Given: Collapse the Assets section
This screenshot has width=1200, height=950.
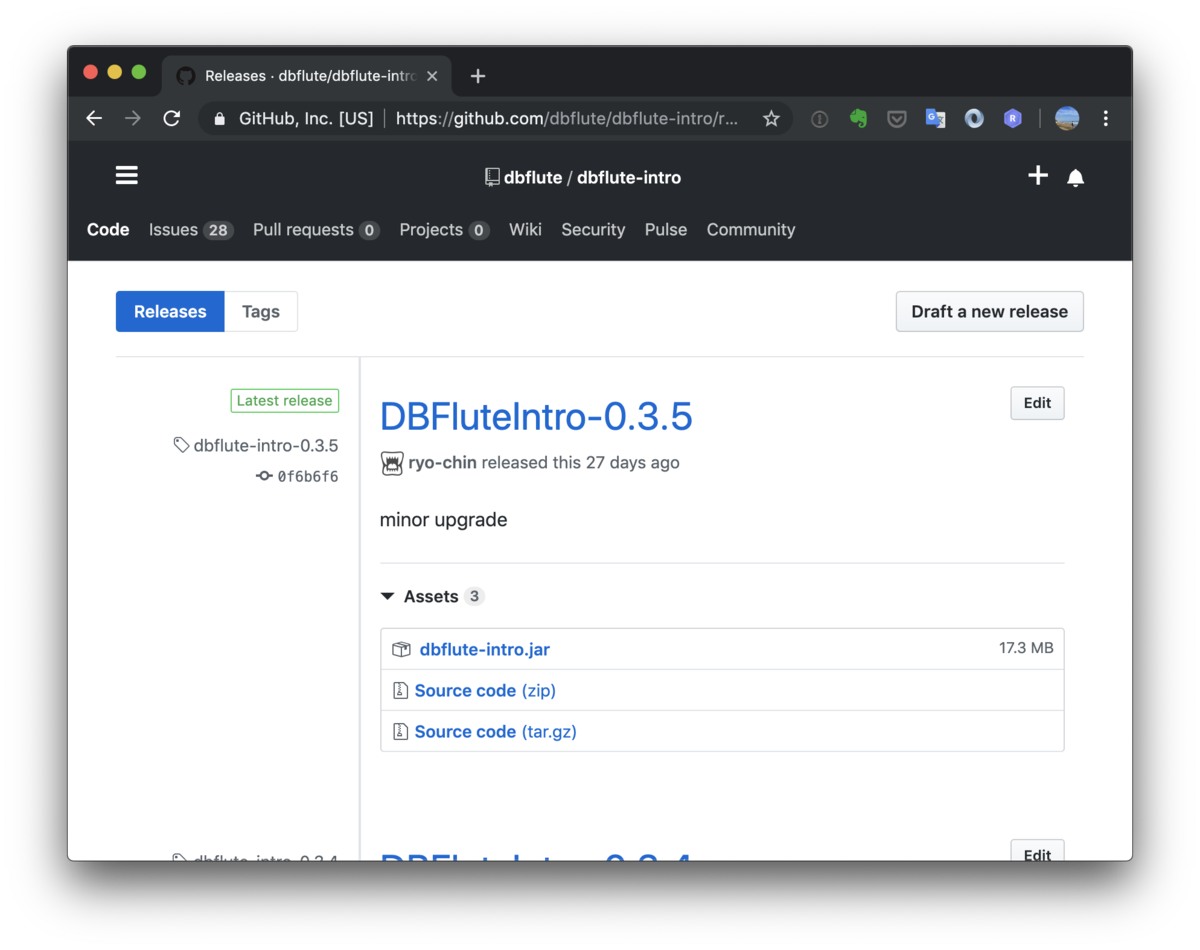Looking at the screenshot, I should point(433,596).
